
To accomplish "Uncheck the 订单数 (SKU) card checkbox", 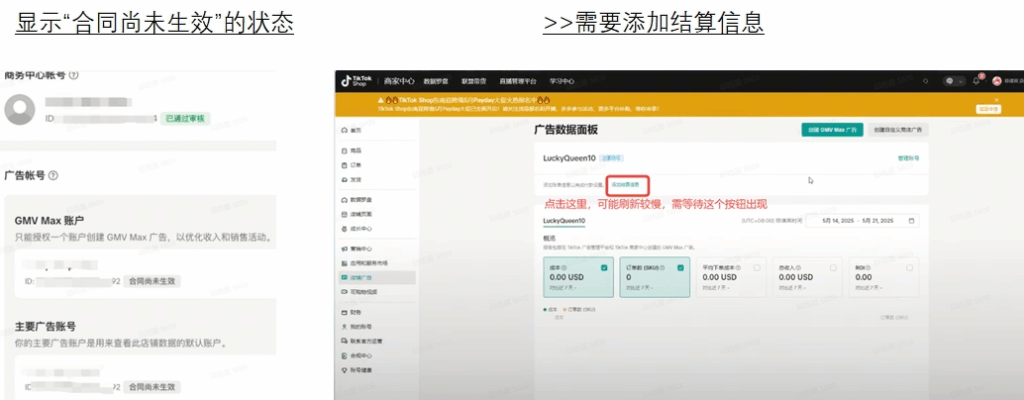I will pyautogui.click(x=680, y=267).
